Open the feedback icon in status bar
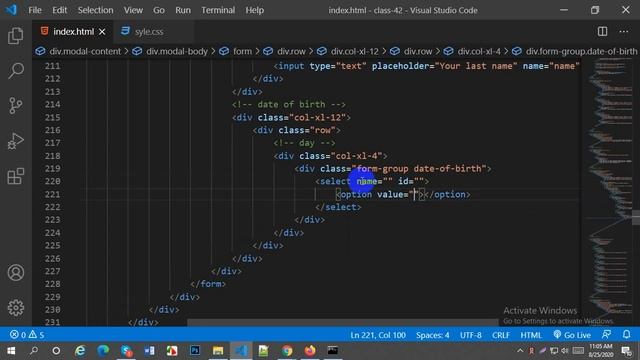 coord(607,335)
